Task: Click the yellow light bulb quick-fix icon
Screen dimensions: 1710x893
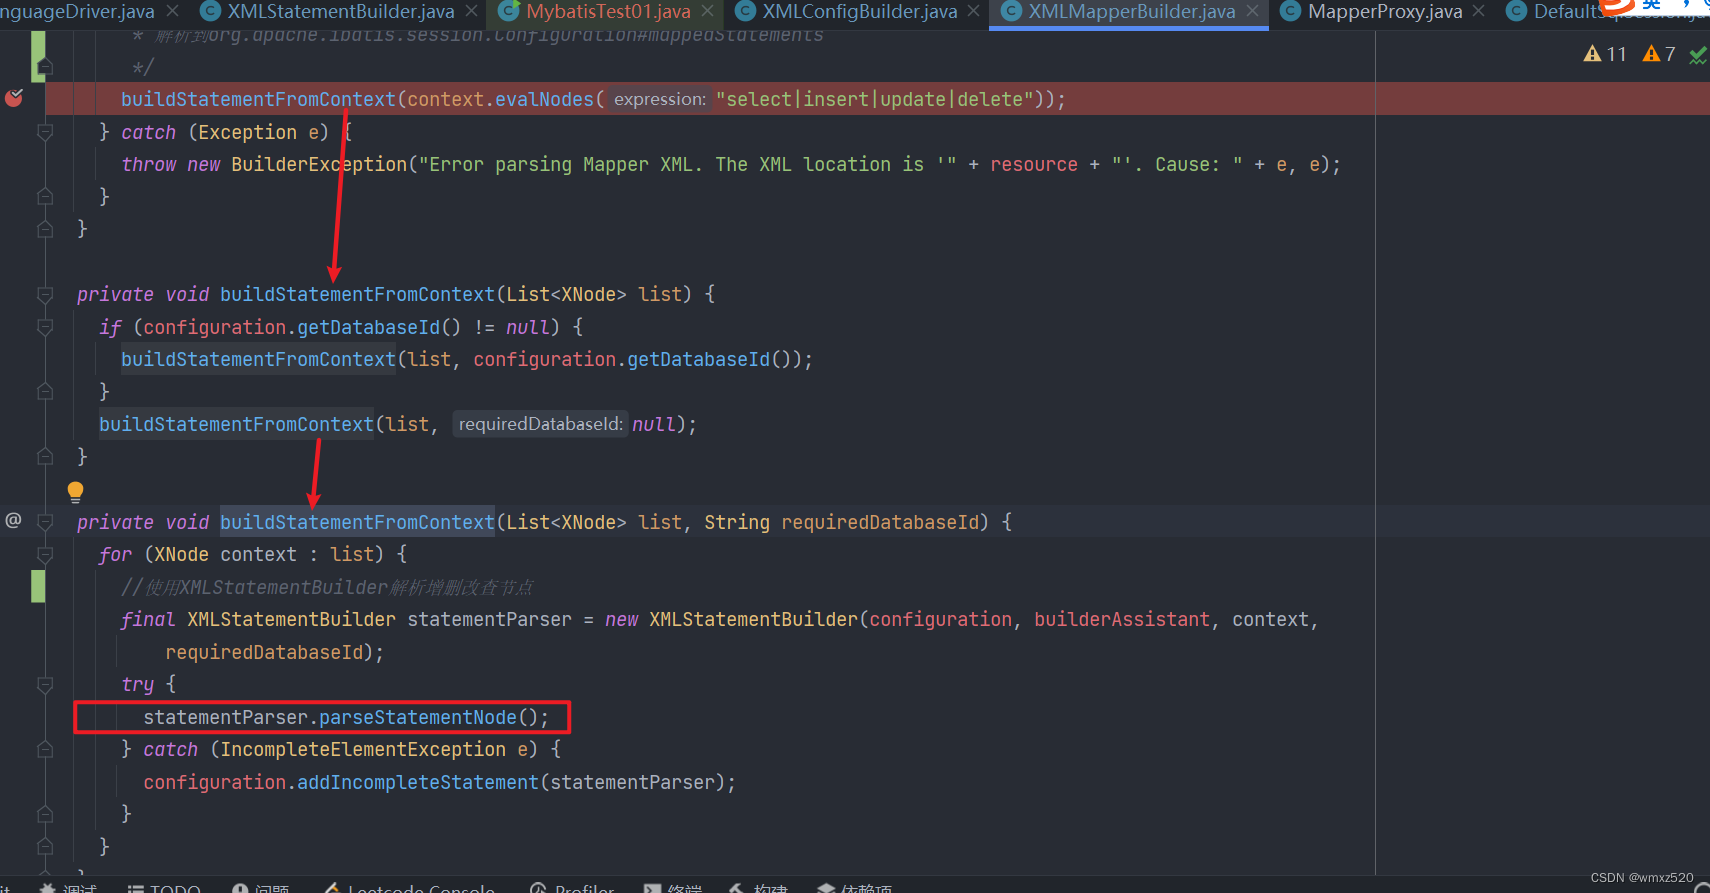Action: tap(75, 491)
